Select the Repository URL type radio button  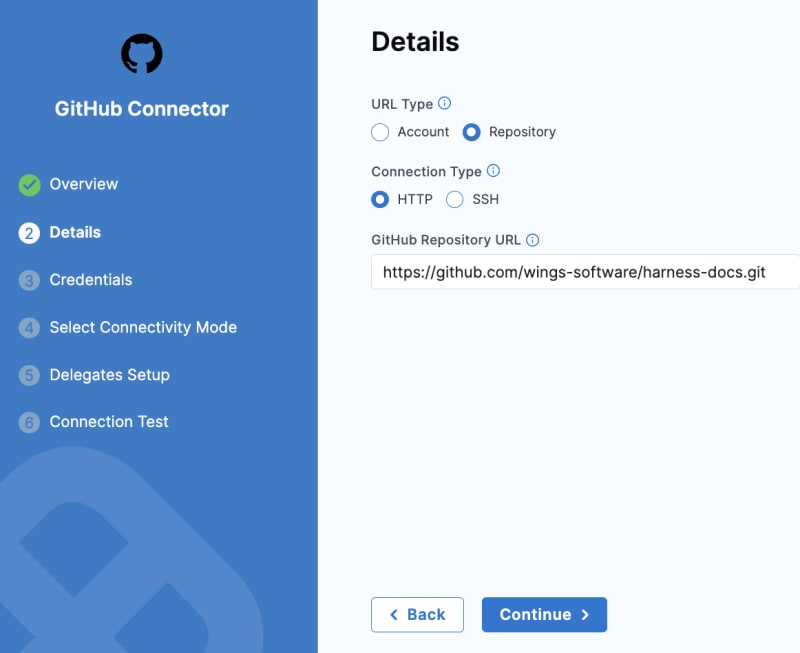coord(471,132)
